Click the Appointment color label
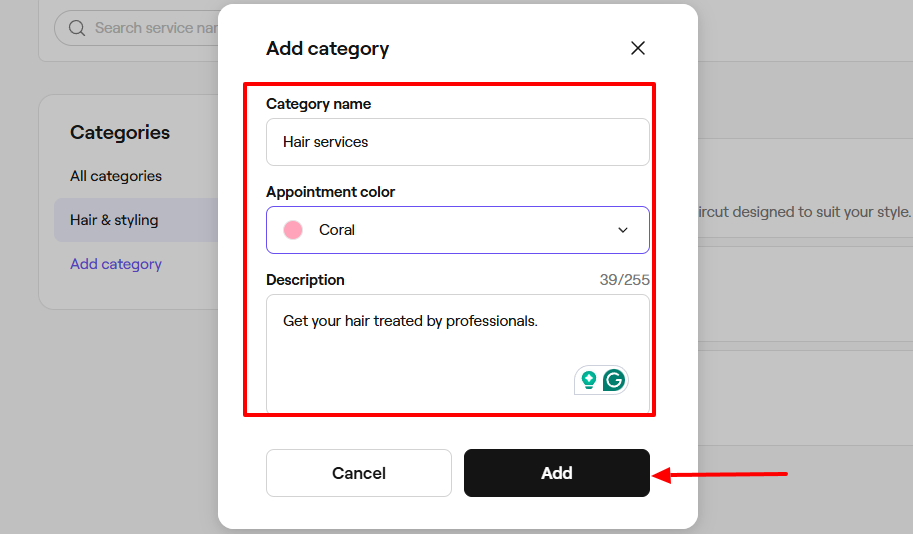913x534 pixels. (331, 192)
